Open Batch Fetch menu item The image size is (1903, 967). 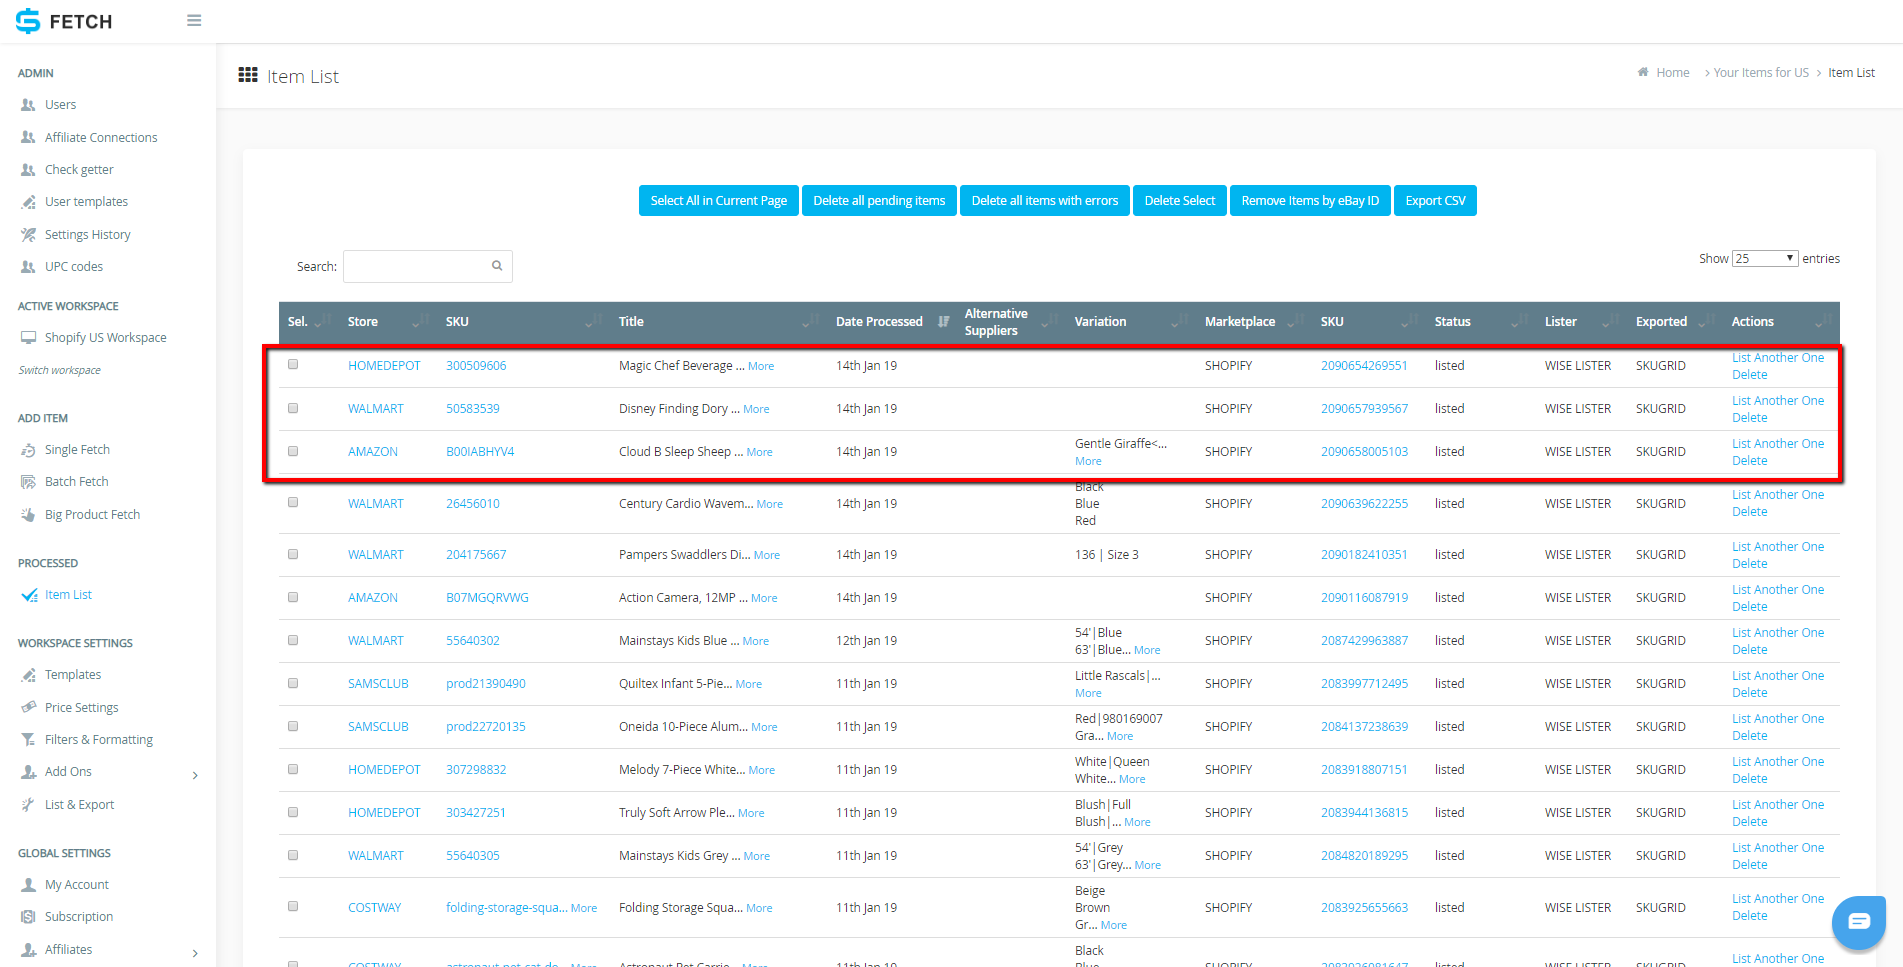[x=76, y=482]
